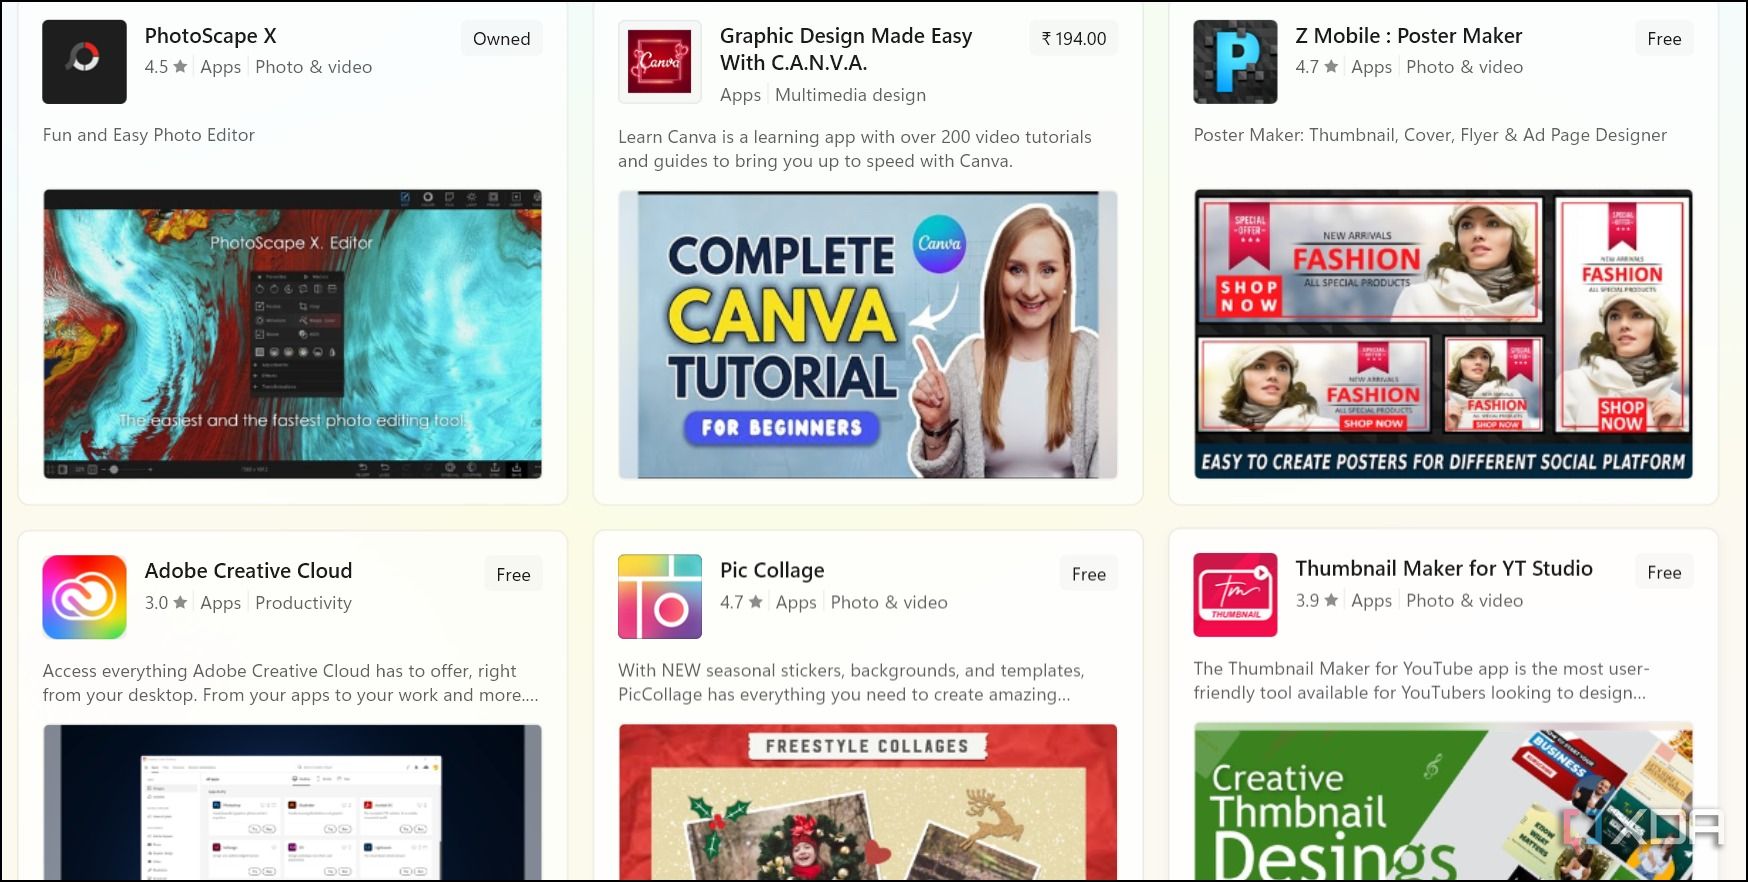
Task: Open the Pic Collage app icon
Action: 660,596
